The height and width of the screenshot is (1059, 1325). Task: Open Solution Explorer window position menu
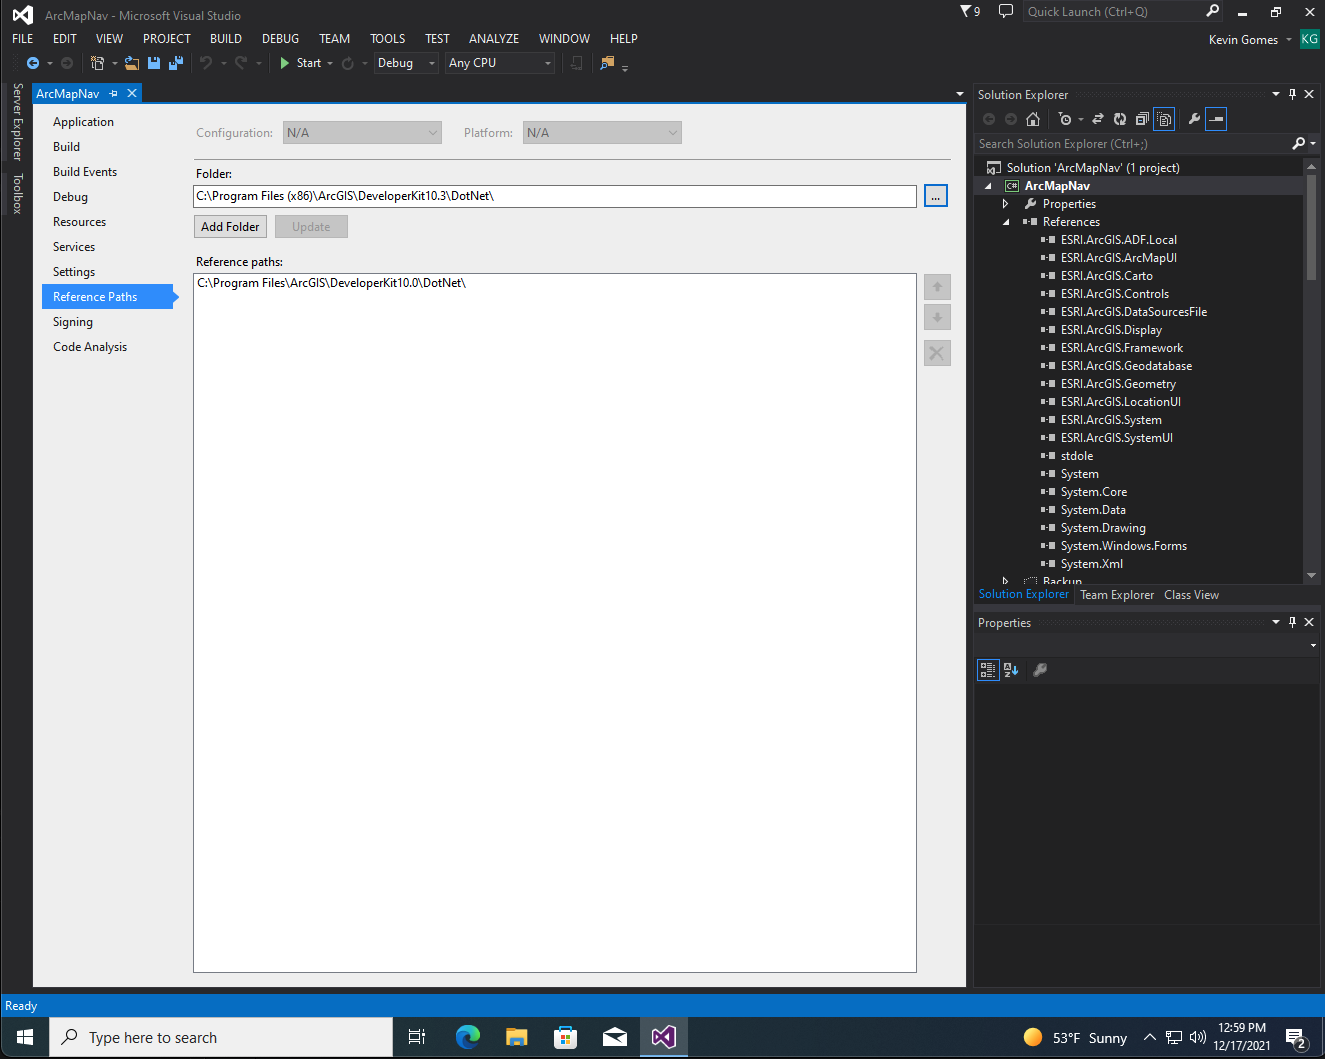1276,94
